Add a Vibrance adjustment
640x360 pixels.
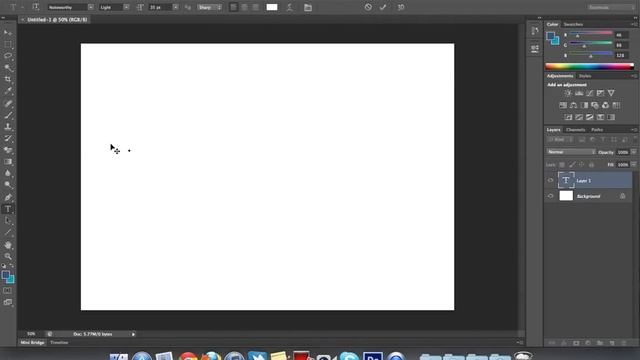[611, 93]
